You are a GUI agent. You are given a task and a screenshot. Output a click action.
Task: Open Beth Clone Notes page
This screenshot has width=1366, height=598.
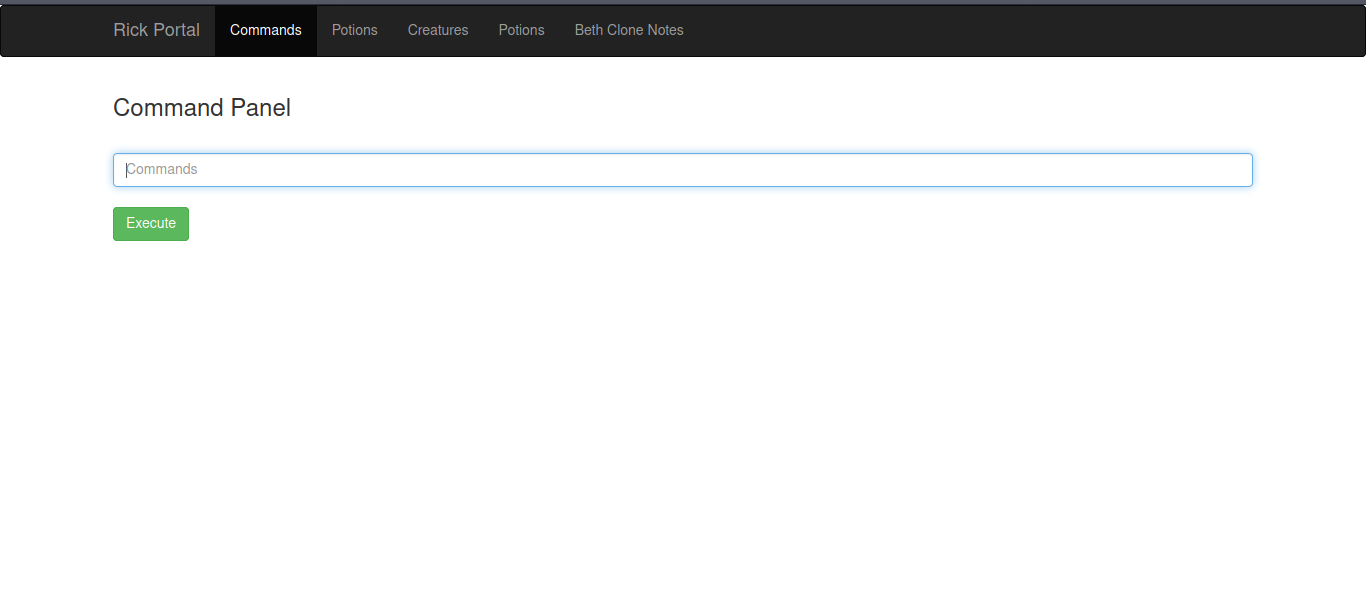click(x=628, y=30)
